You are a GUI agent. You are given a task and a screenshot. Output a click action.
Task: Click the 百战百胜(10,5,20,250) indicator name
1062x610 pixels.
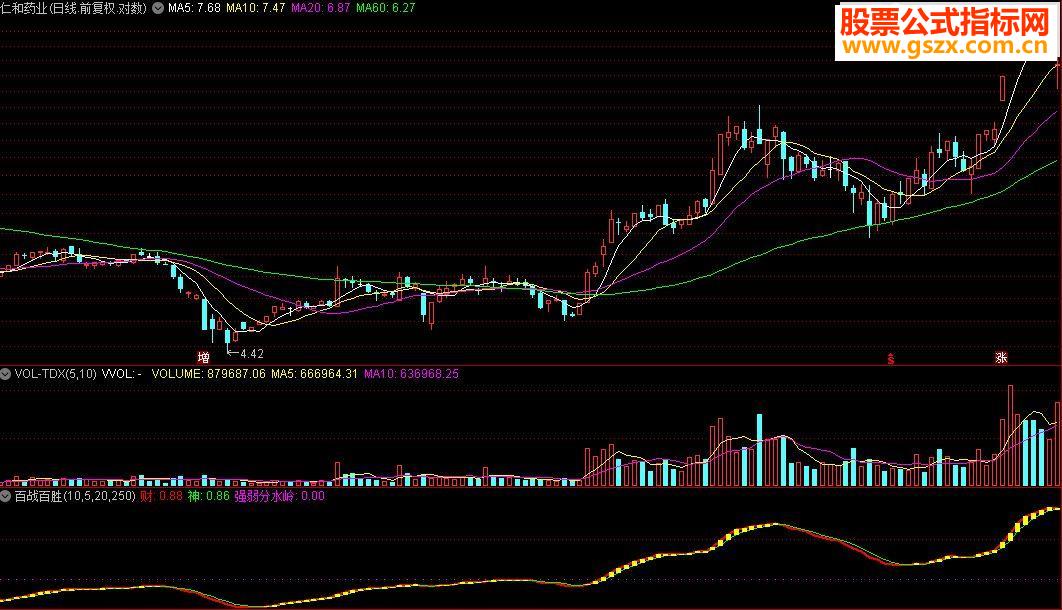point(75,496)
